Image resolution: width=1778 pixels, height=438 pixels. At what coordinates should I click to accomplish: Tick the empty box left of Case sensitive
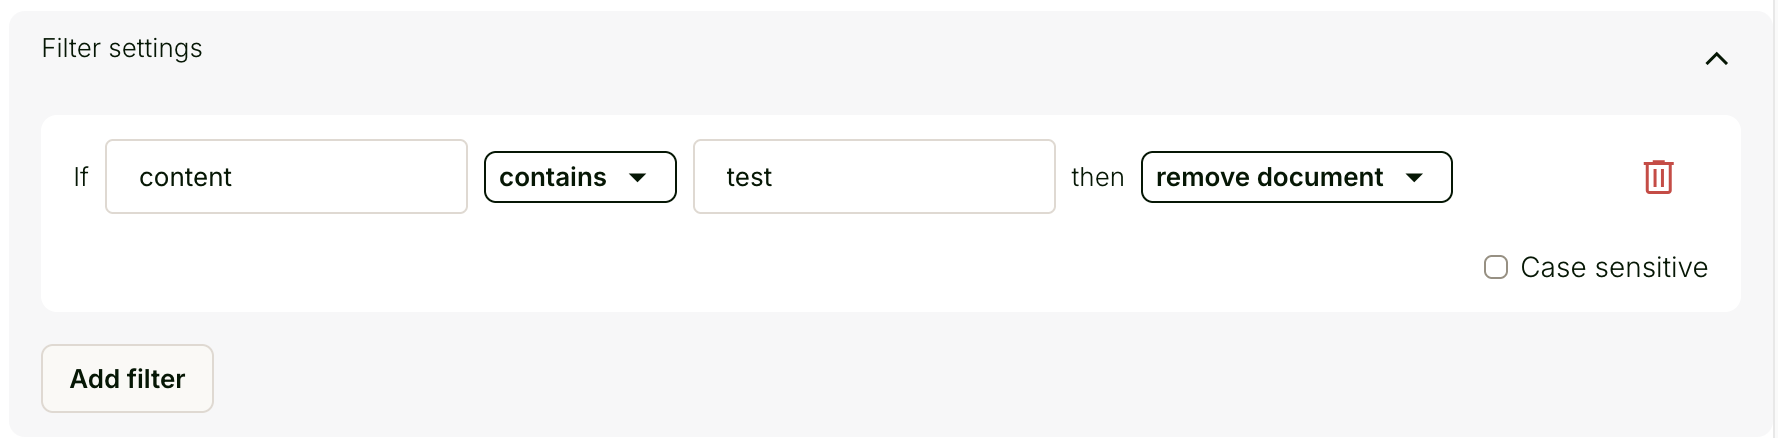click(x=1496, y=267)
